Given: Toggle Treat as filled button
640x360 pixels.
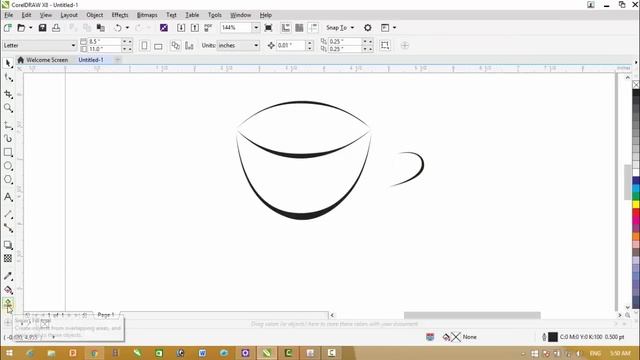Looking at the screenshot, I should [x=385, y=45].
